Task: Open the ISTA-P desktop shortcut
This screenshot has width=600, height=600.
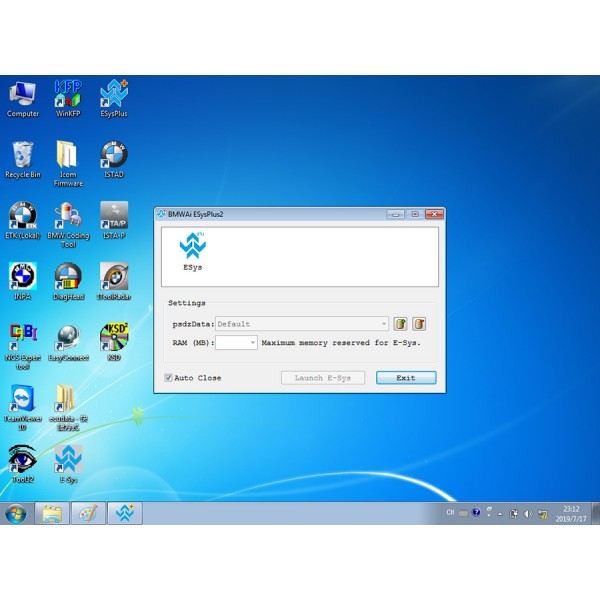Action: pos(114,221)
